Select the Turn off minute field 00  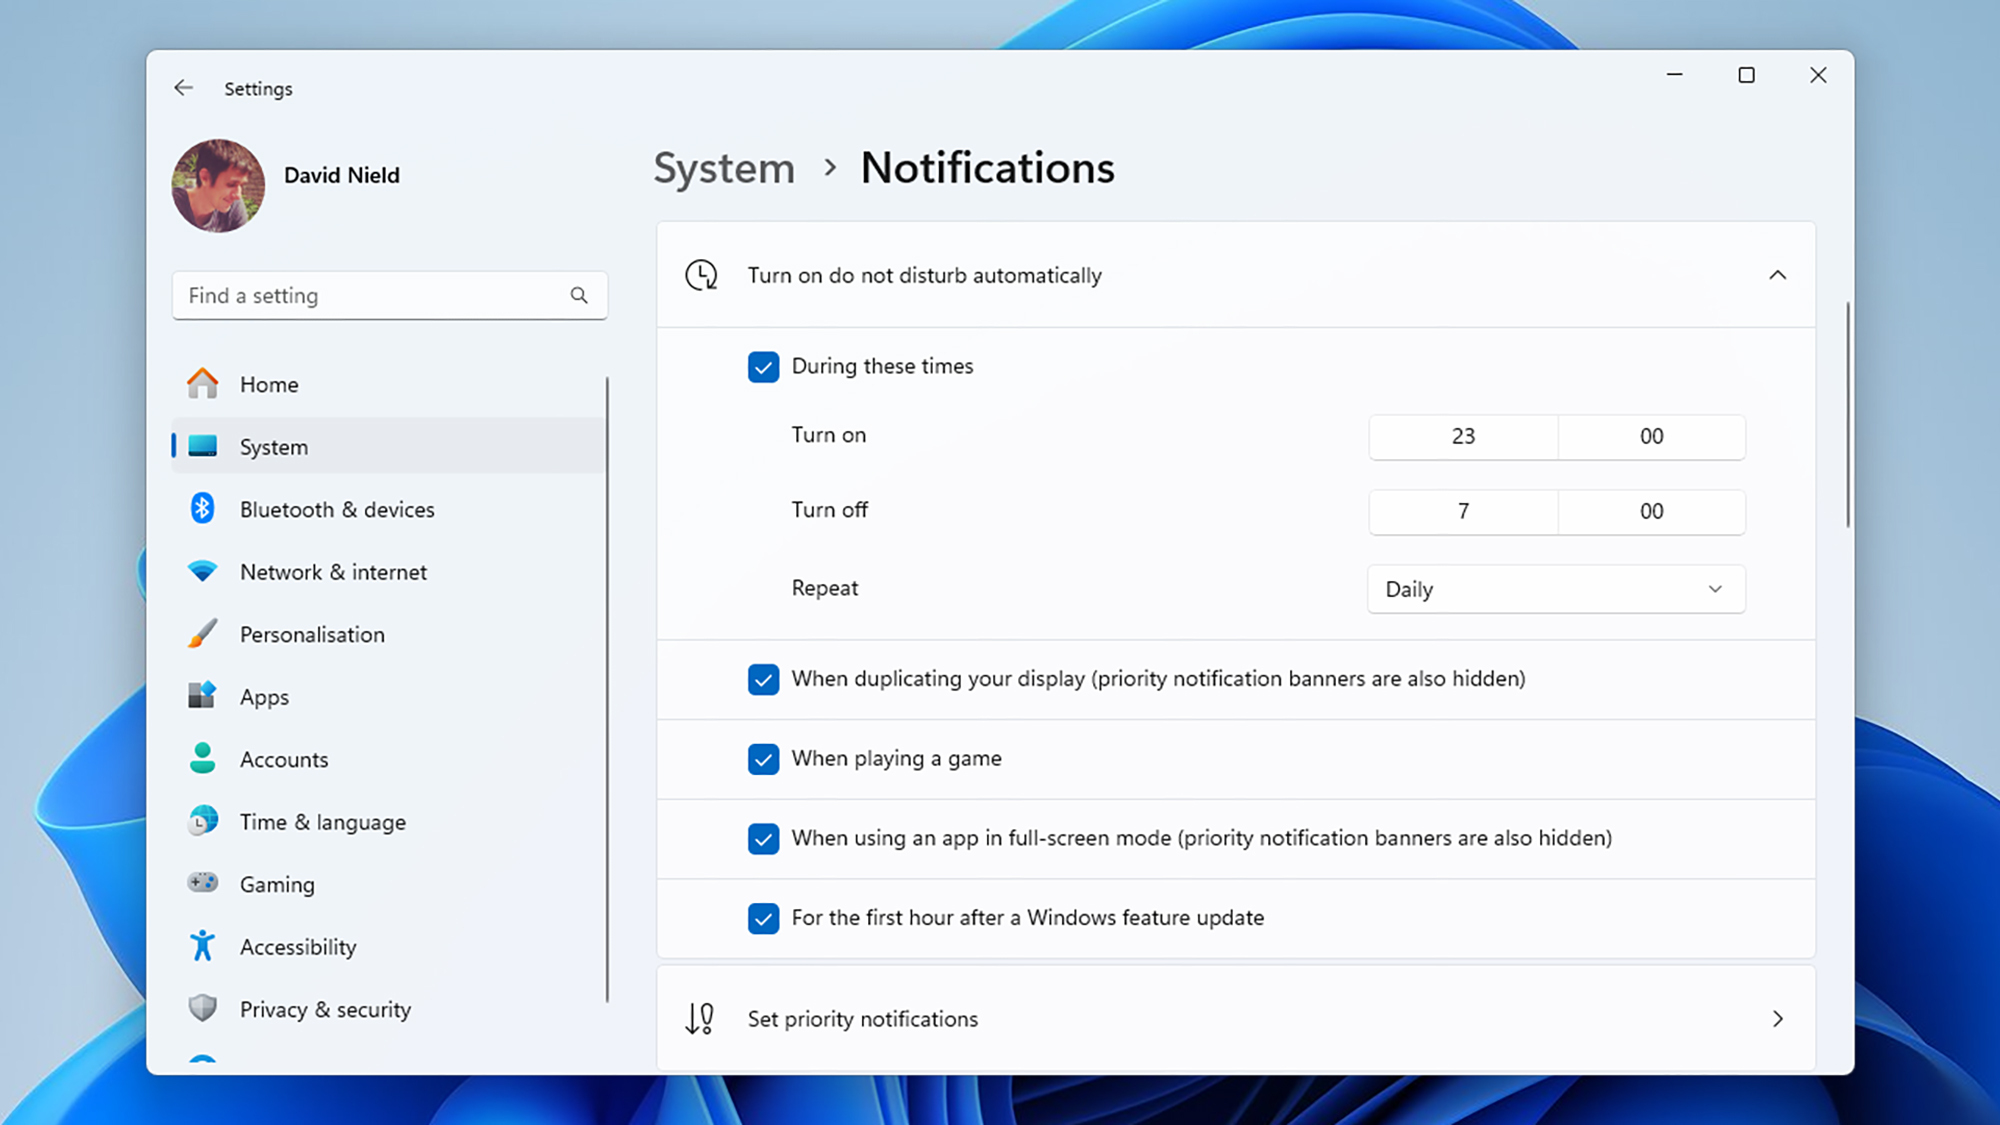(x=1652, y=512)
